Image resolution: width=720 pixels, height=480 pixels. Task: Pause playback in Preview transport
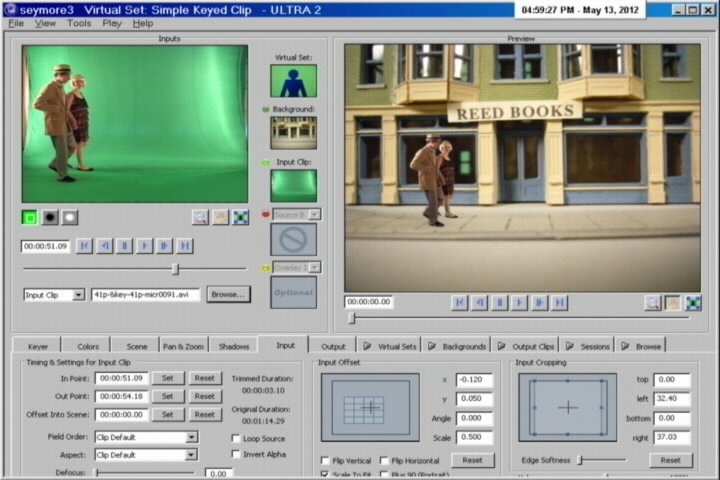[x=500, y=302]
